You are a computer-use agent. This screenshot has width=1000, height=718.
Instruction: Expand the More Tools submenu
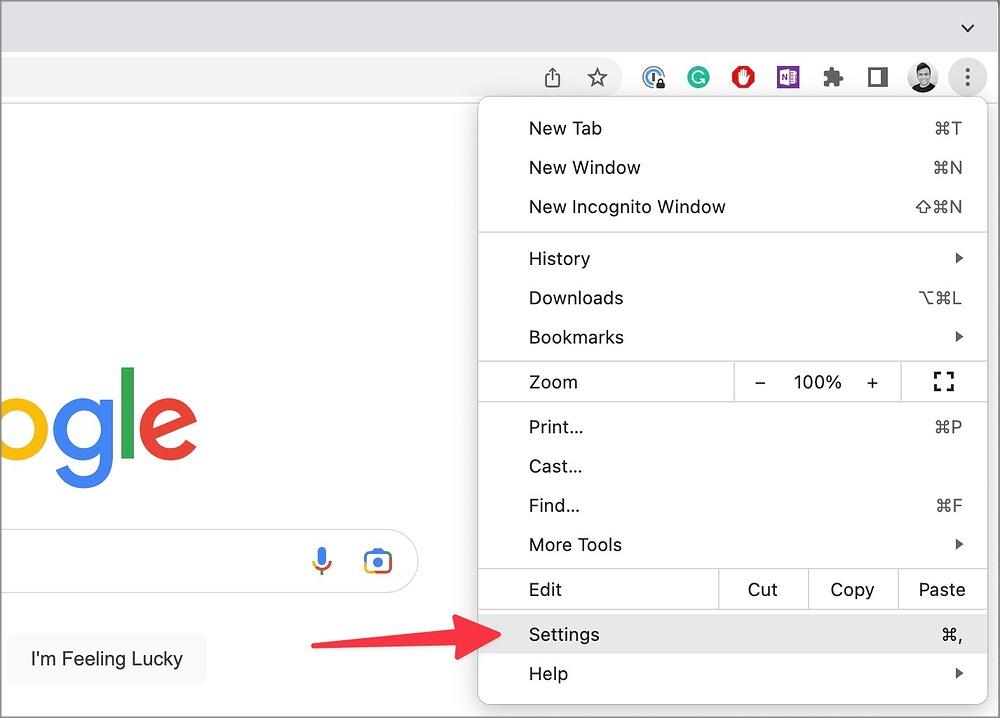click(732, 545)
